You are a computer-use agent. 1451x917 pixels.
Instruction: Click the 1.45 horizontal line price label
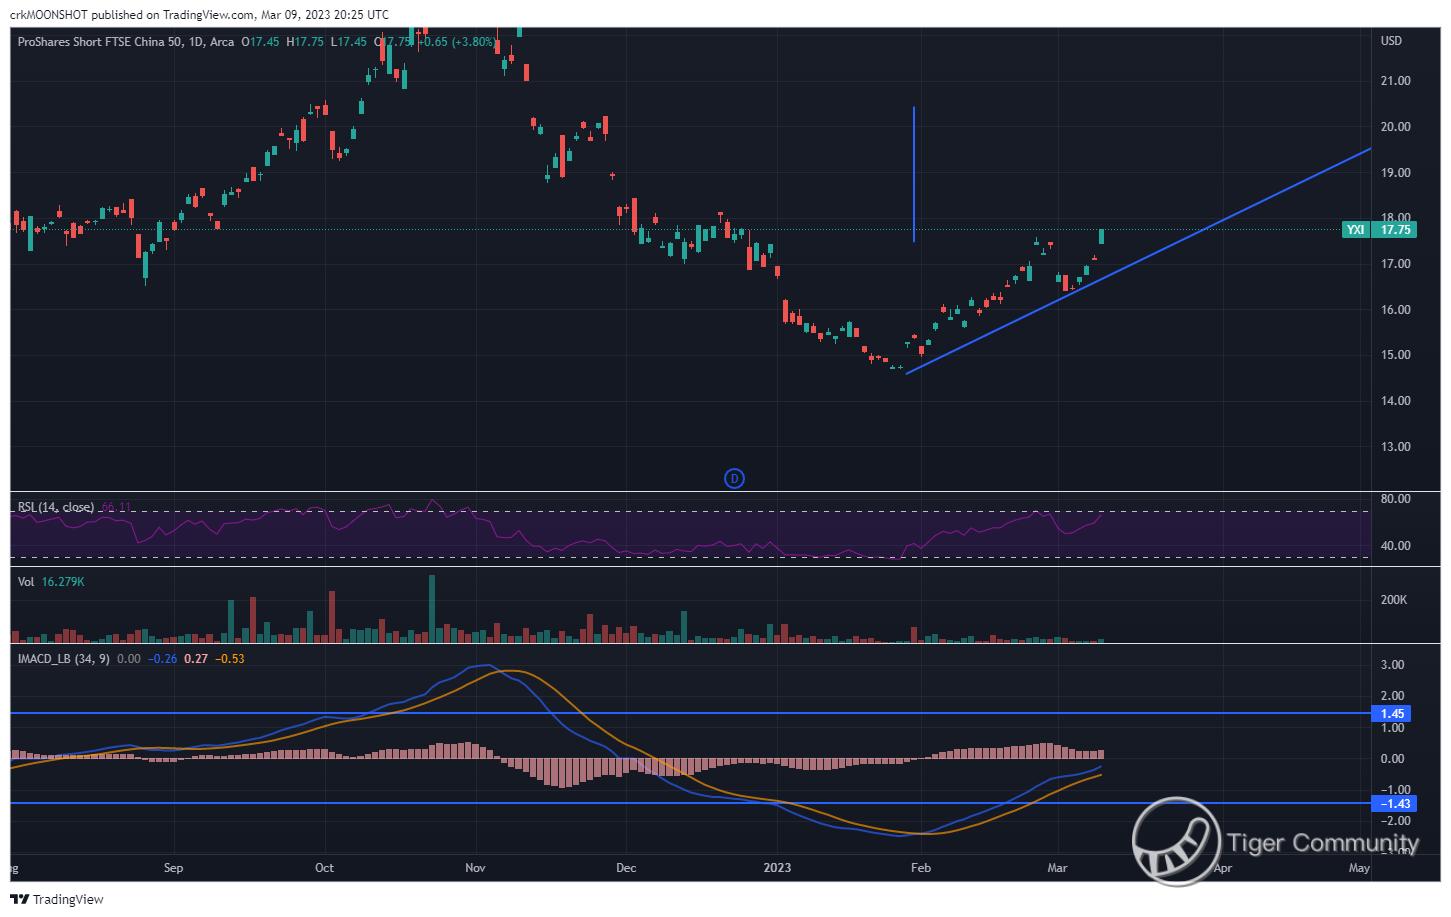click(1394, 714)
